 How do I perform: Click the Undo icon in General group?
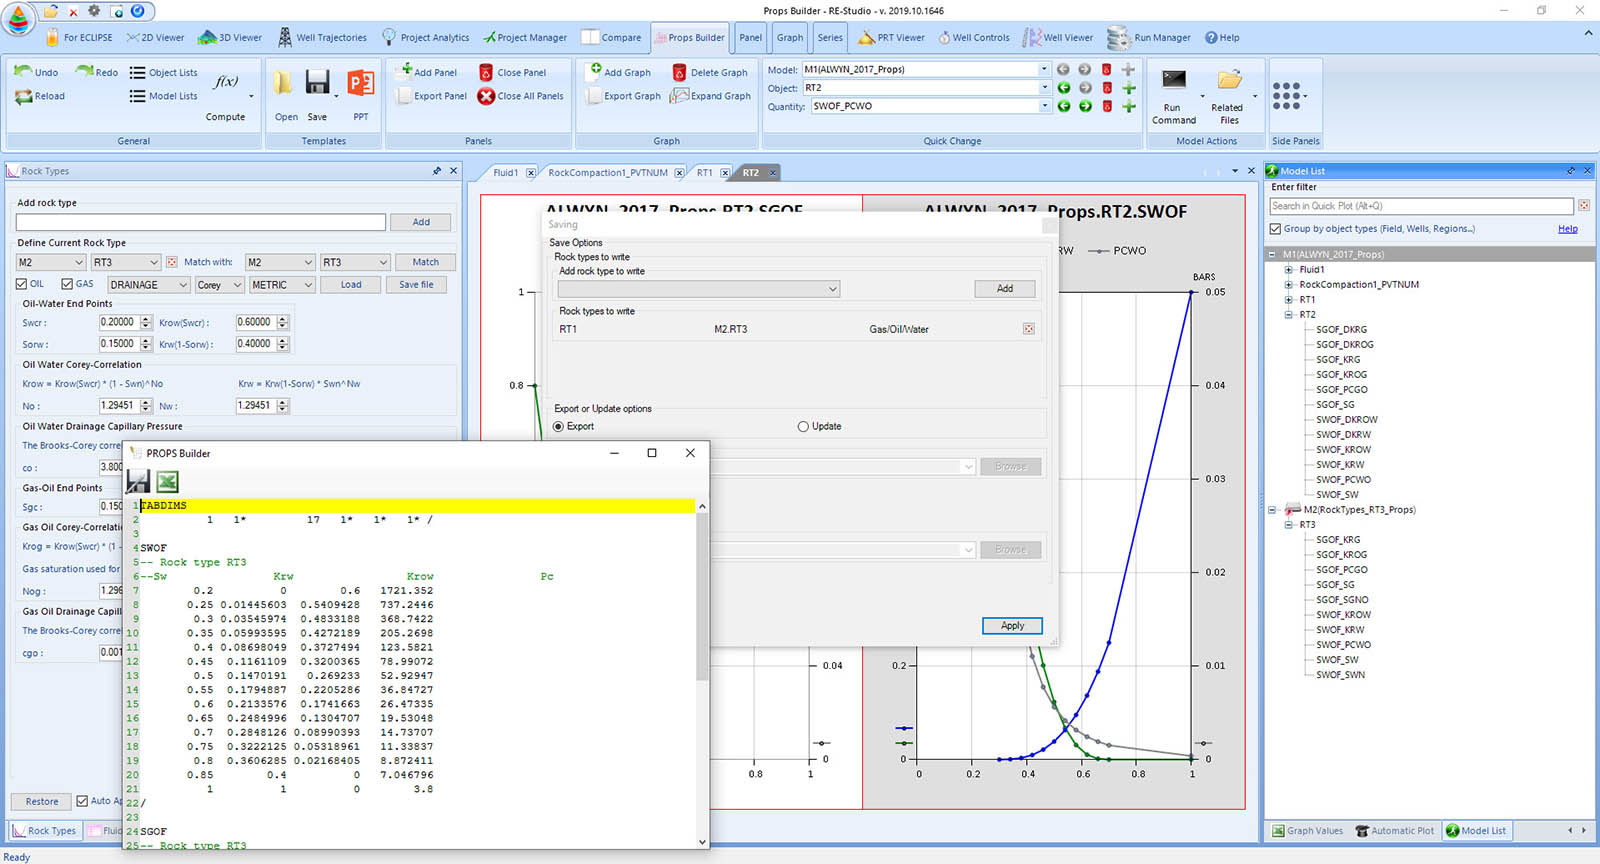coord(23,71)
